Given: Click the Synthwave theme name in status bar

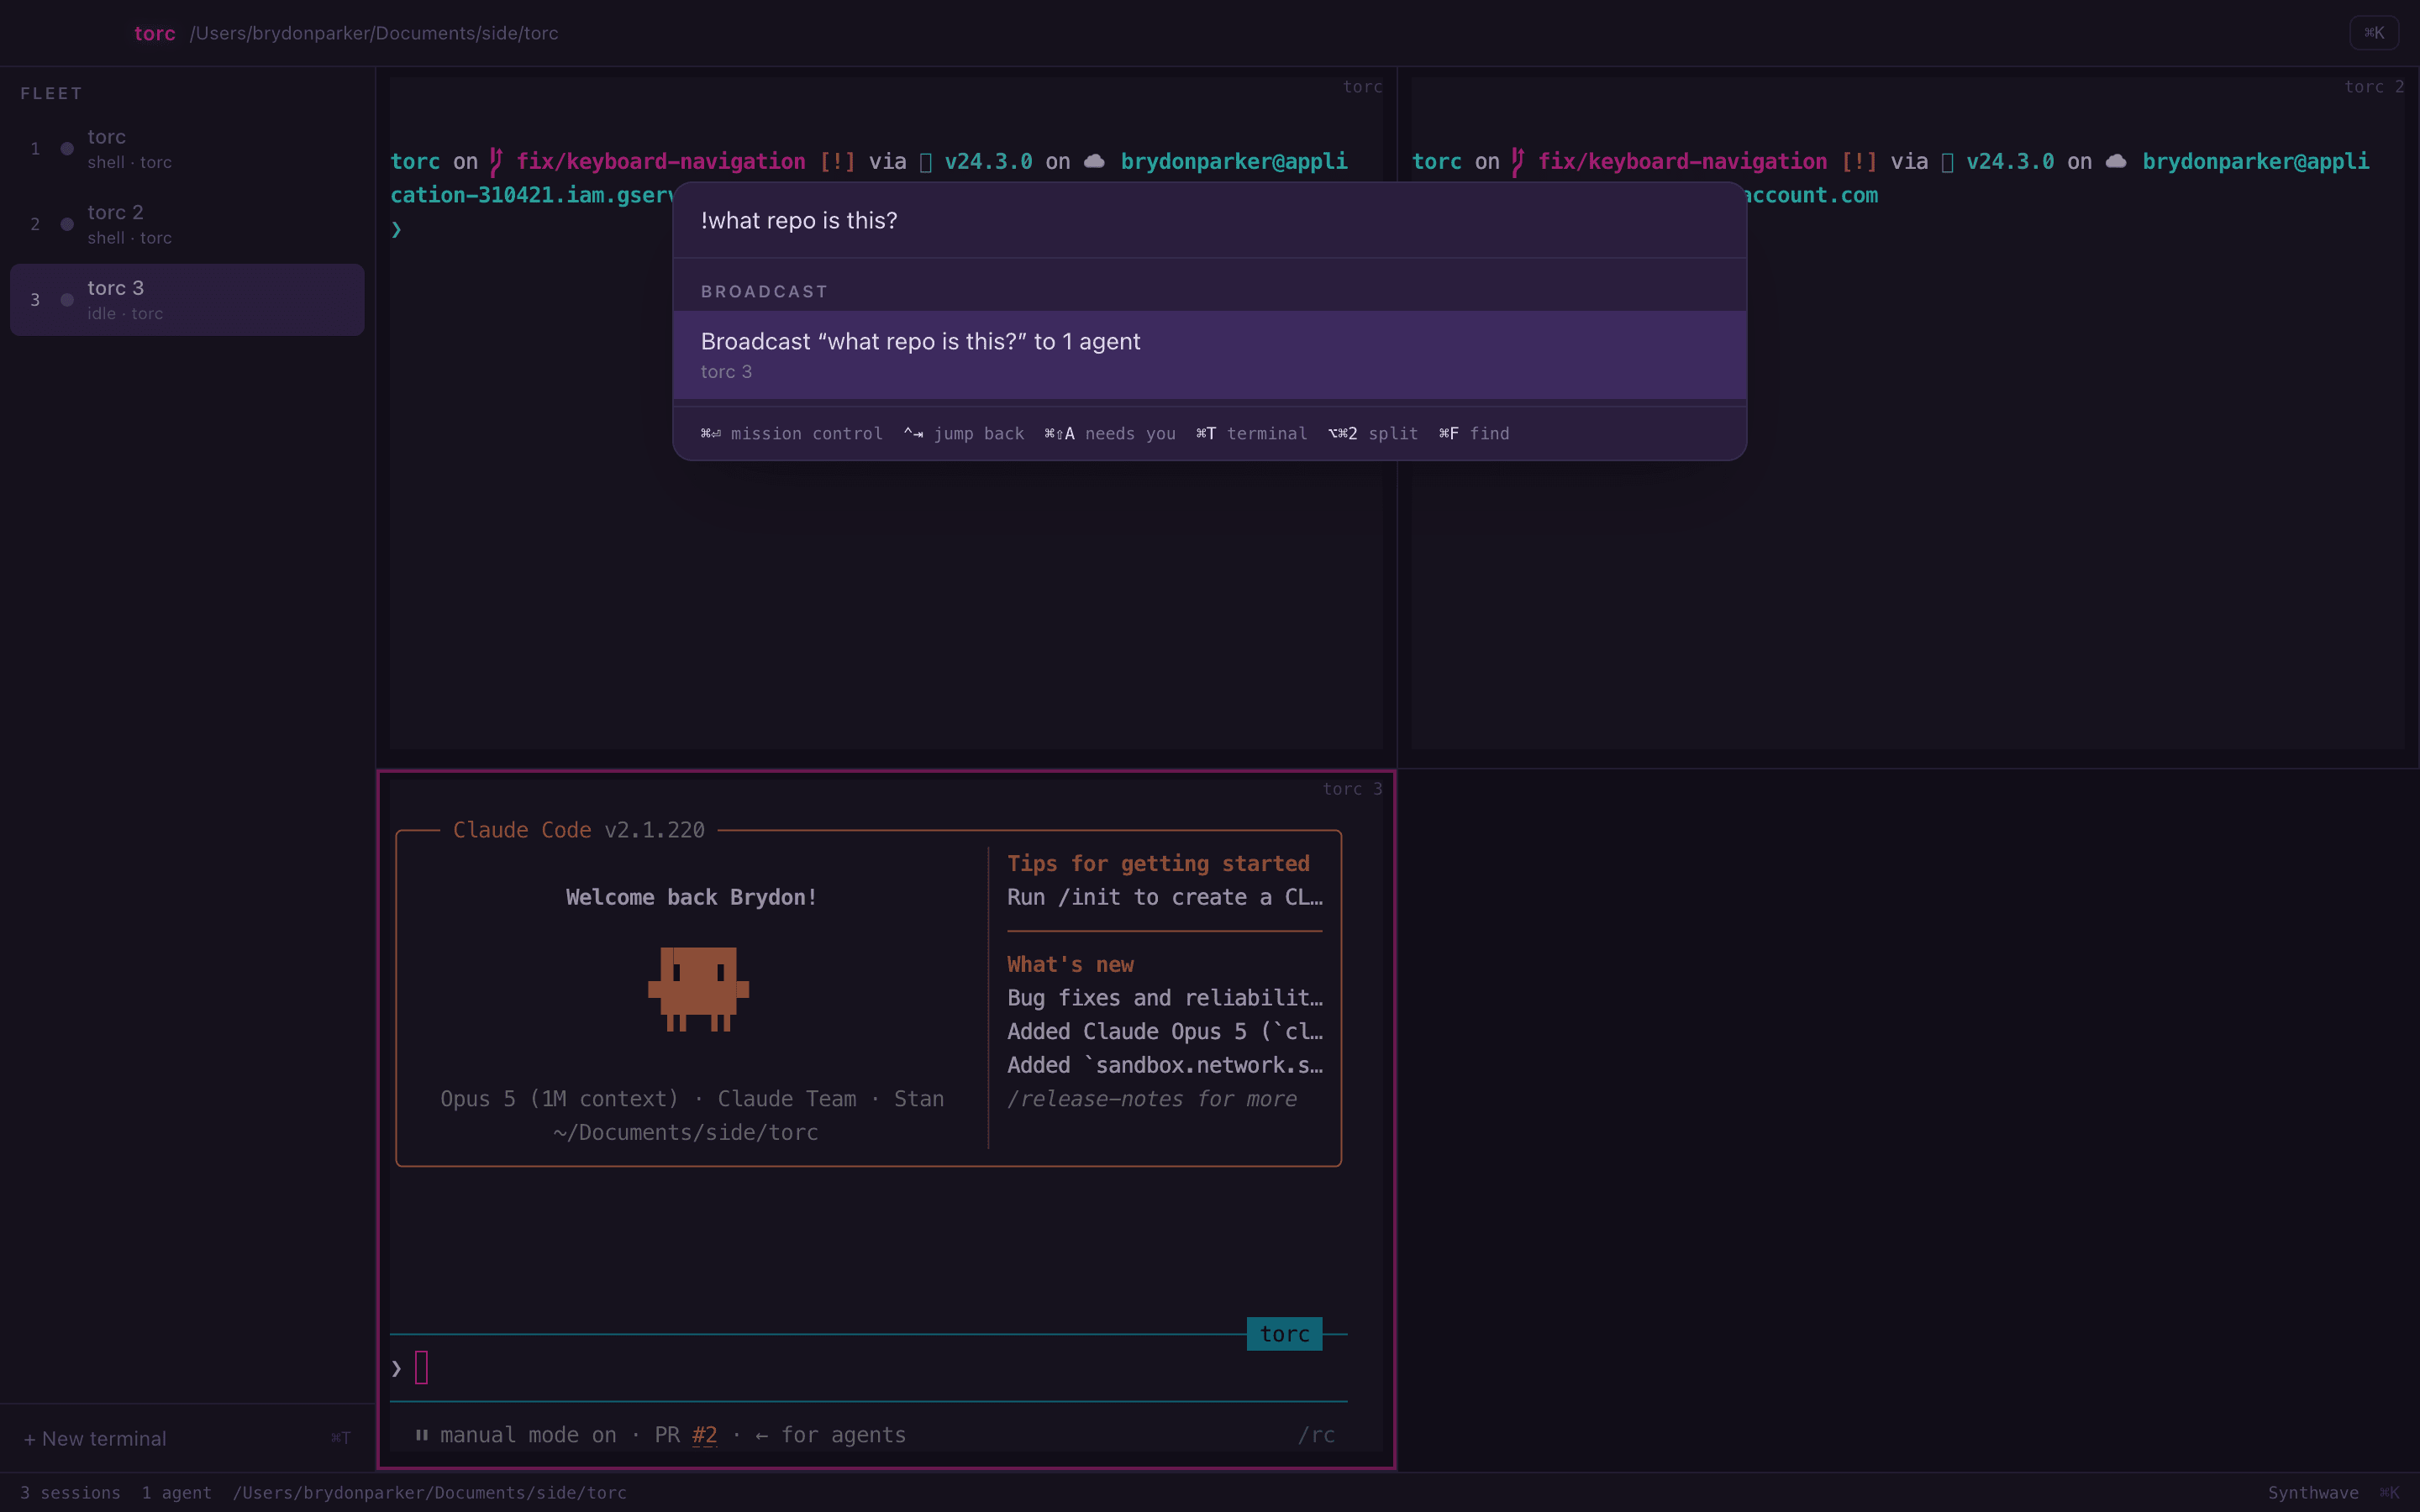Looking at the screenshot, I should pos(2313,1492).
